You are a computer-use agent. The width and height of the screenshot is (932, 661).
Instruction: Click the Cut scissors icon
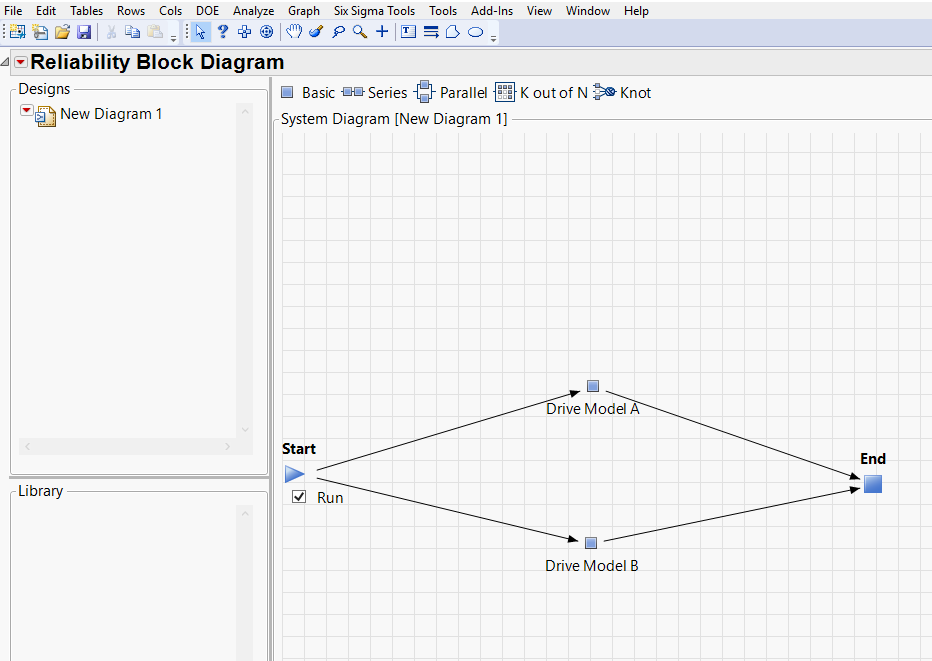[x=111, y=32]
